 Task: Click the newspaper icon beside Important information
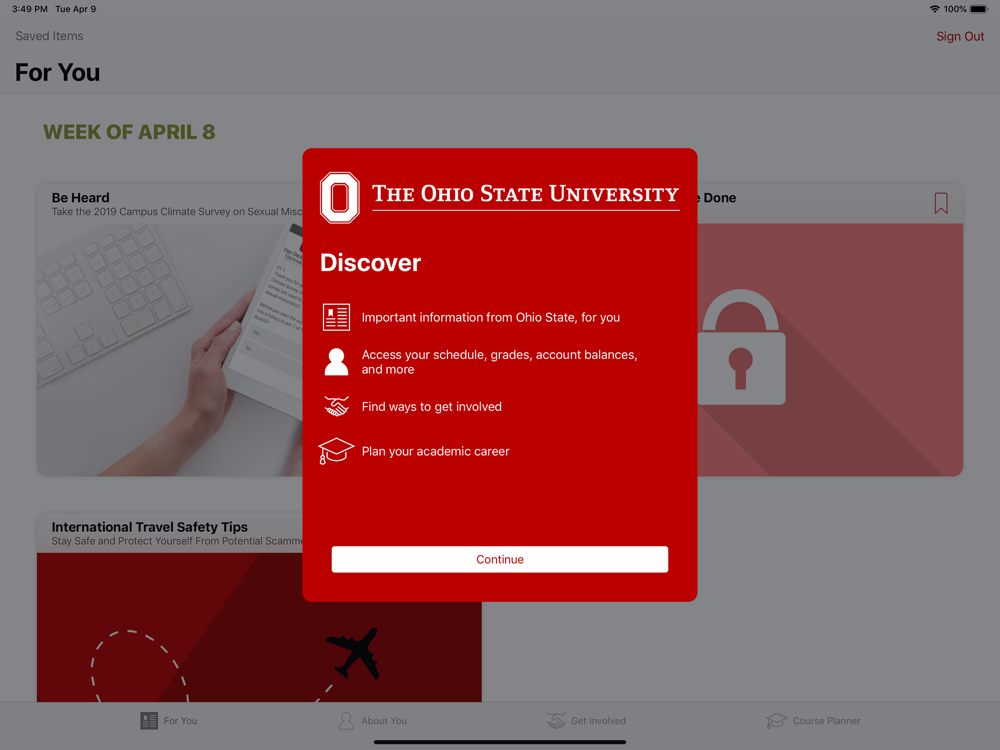coord(336,317)
